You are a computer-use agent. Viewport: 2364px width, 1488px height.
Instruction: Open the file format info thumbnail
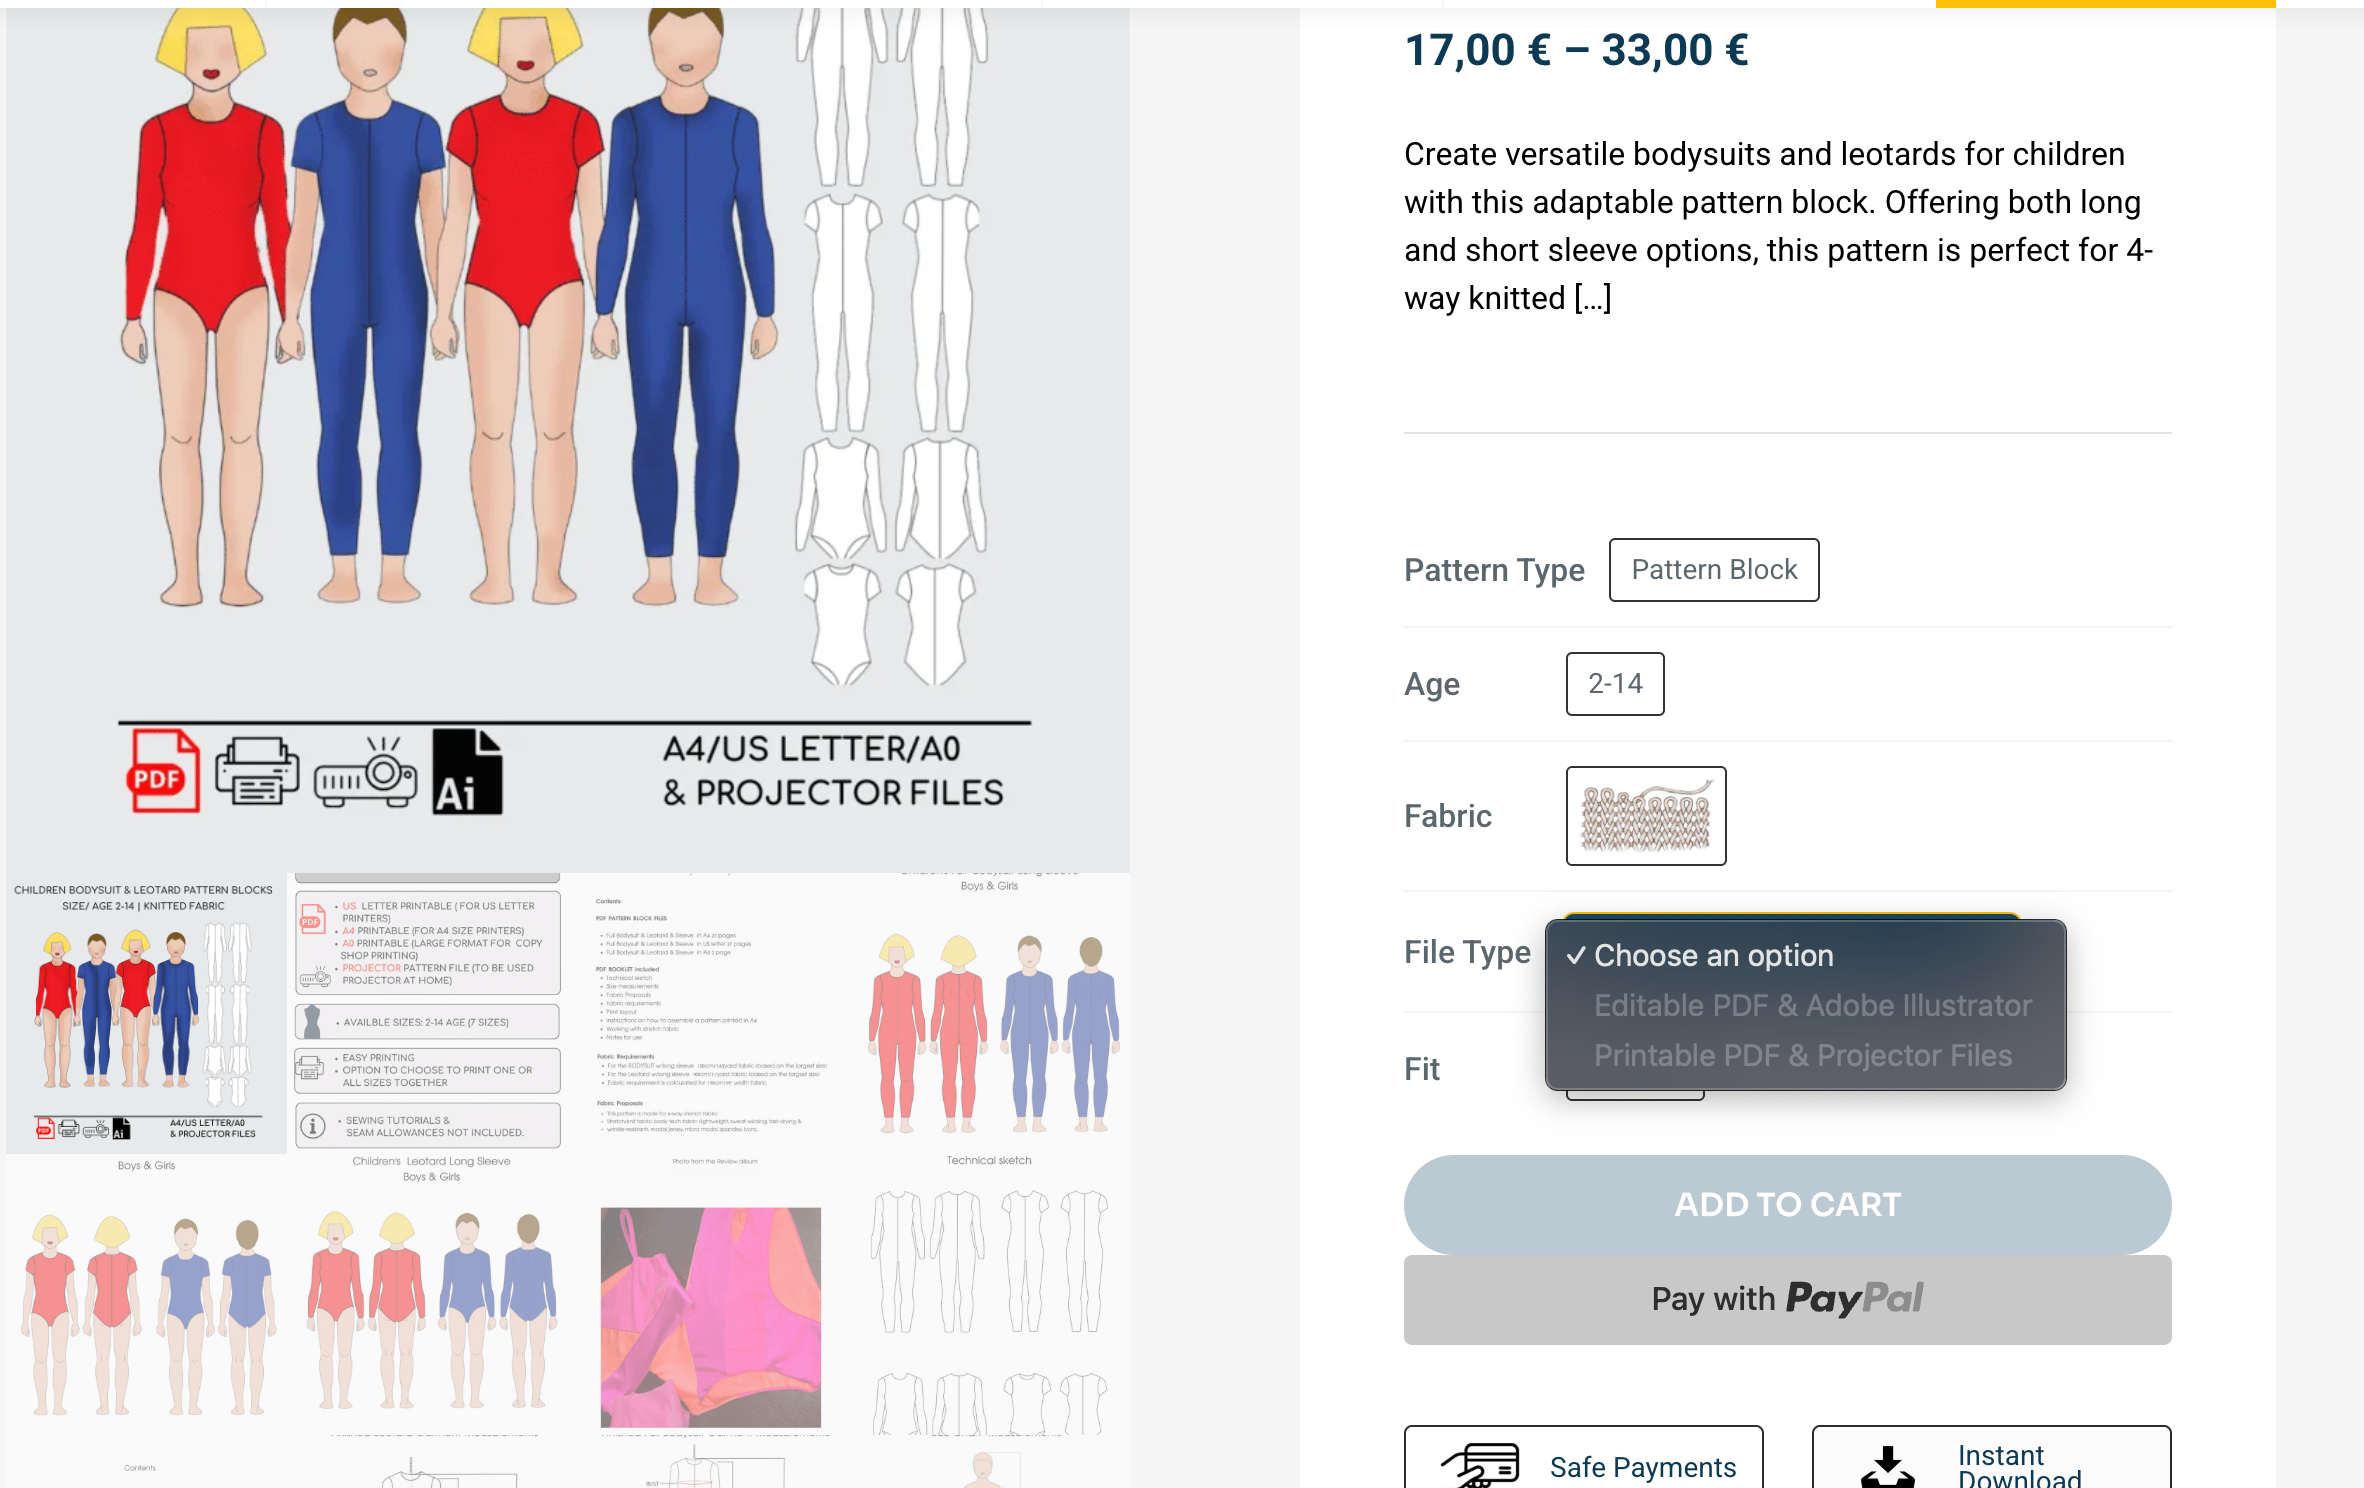tap(428, 1013)
